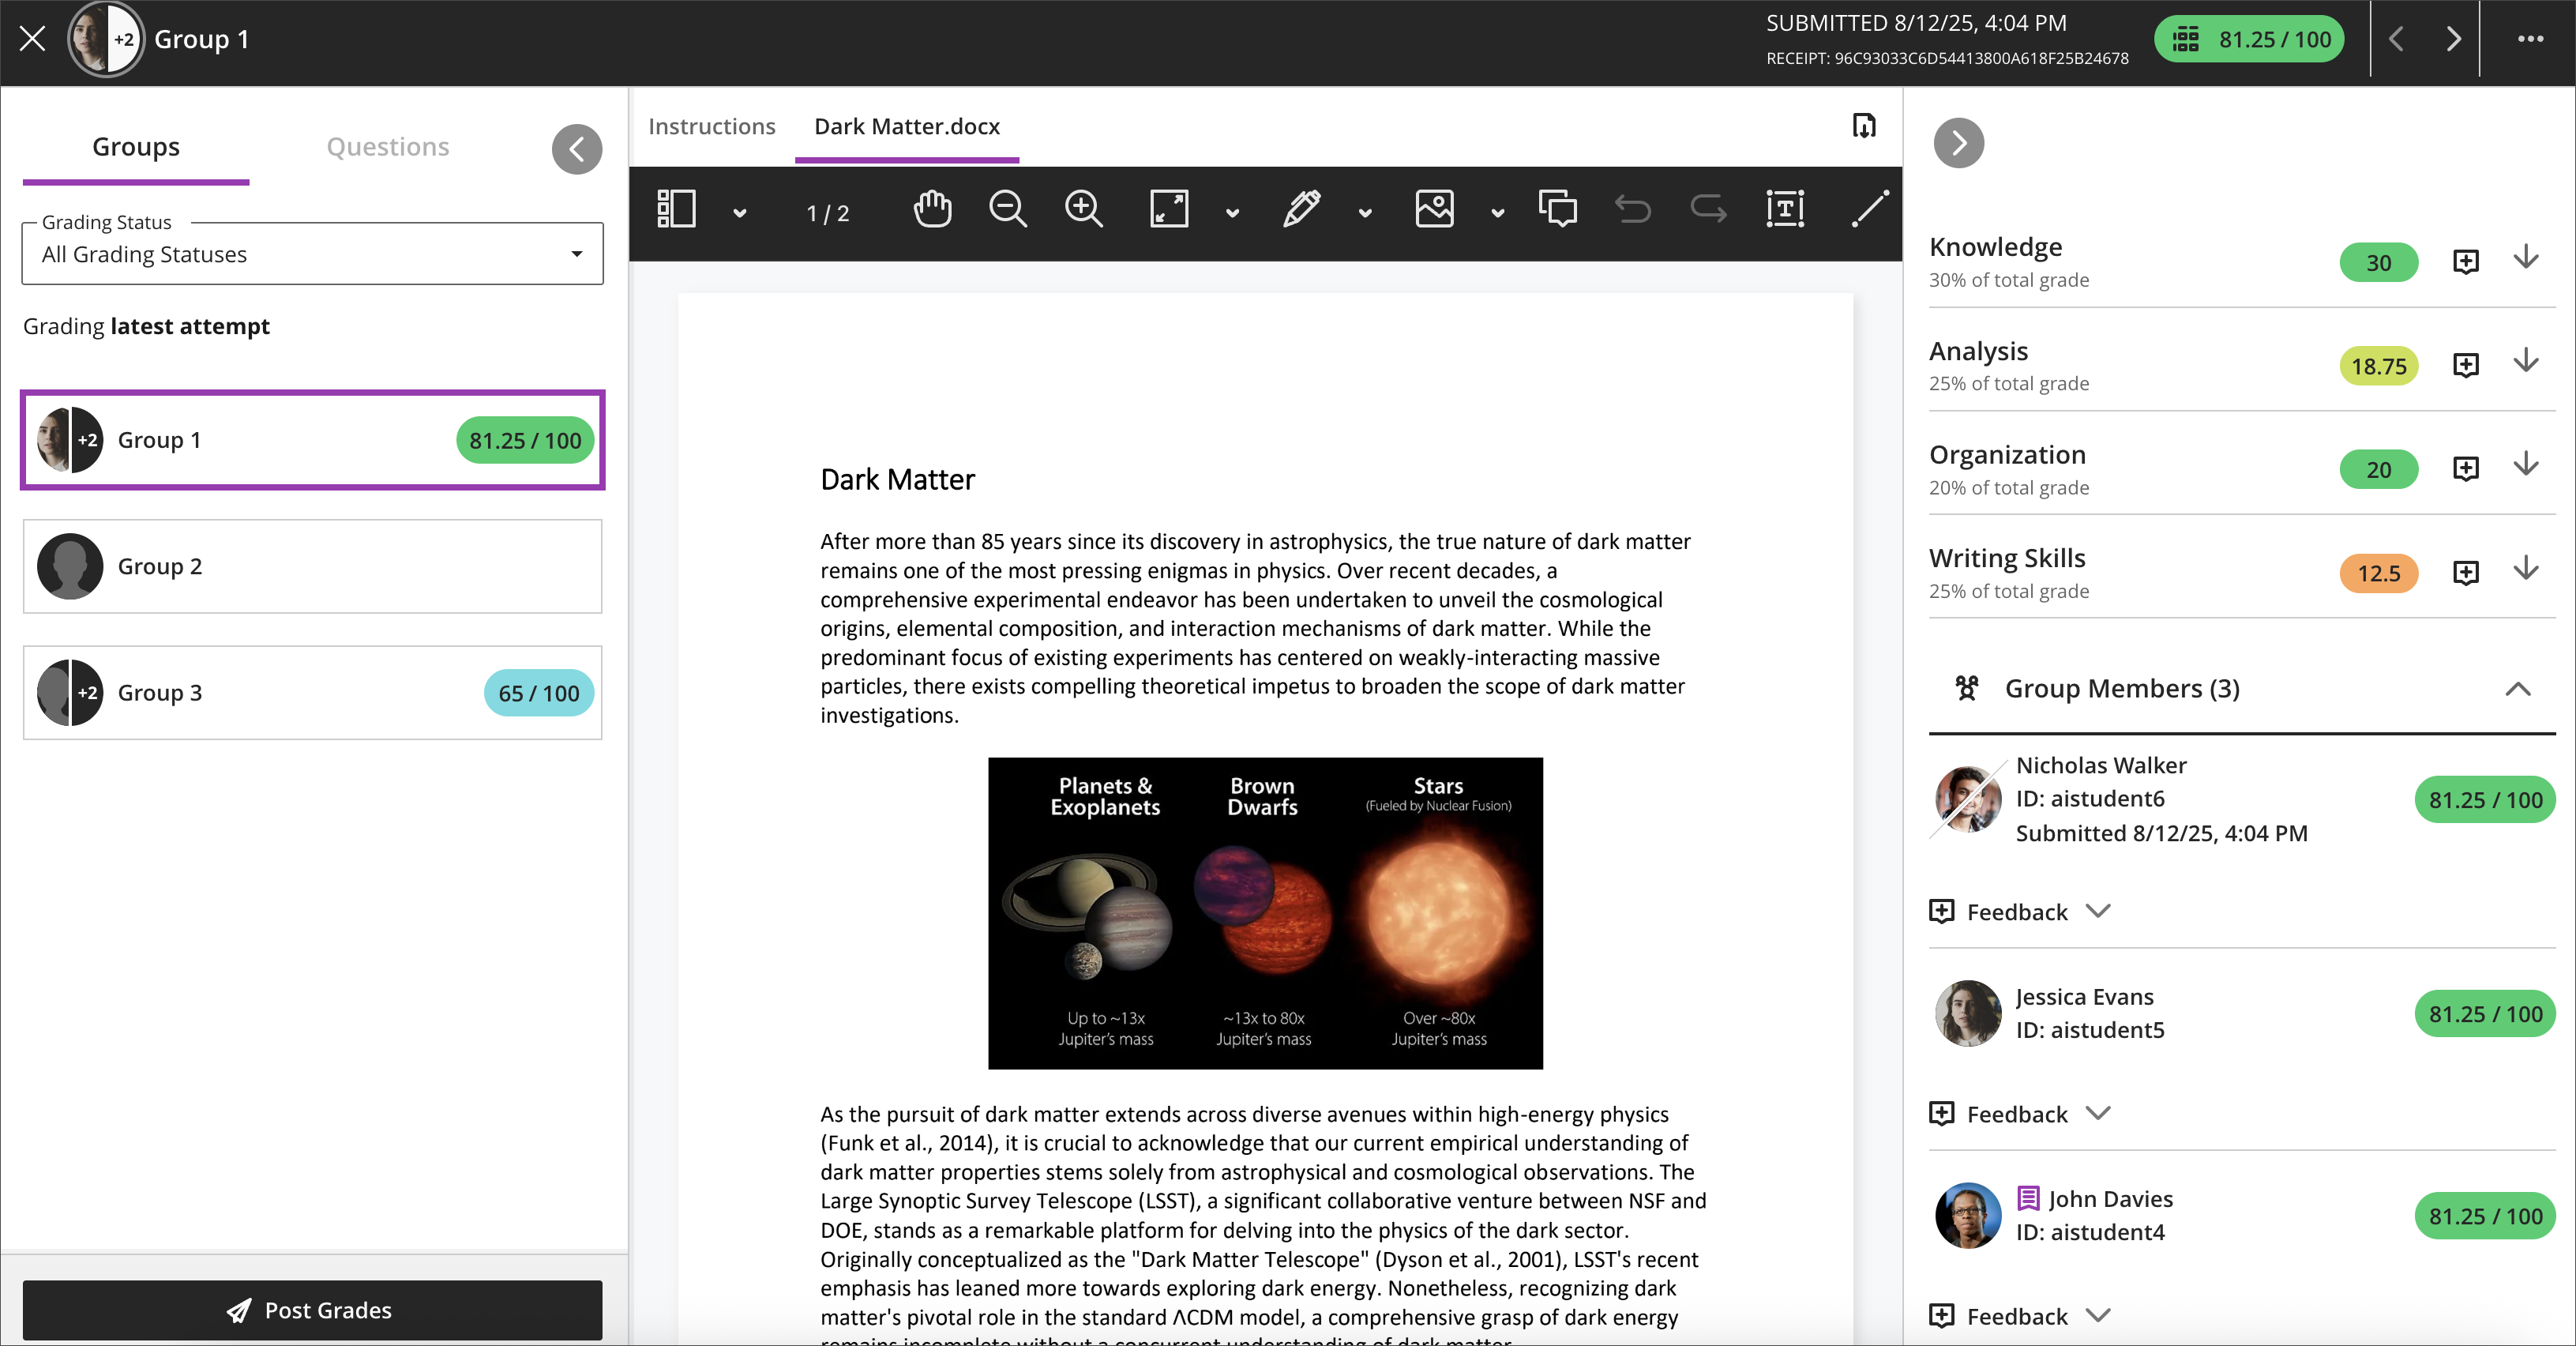Download the Dark Matter.docx file
2576x1346 pixels.
1864,126
